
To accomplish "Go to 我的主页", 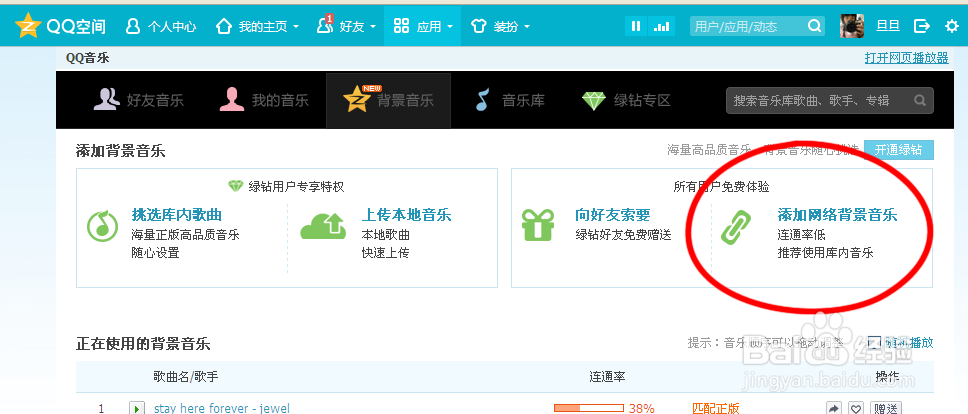I will [x=250, y=27].
